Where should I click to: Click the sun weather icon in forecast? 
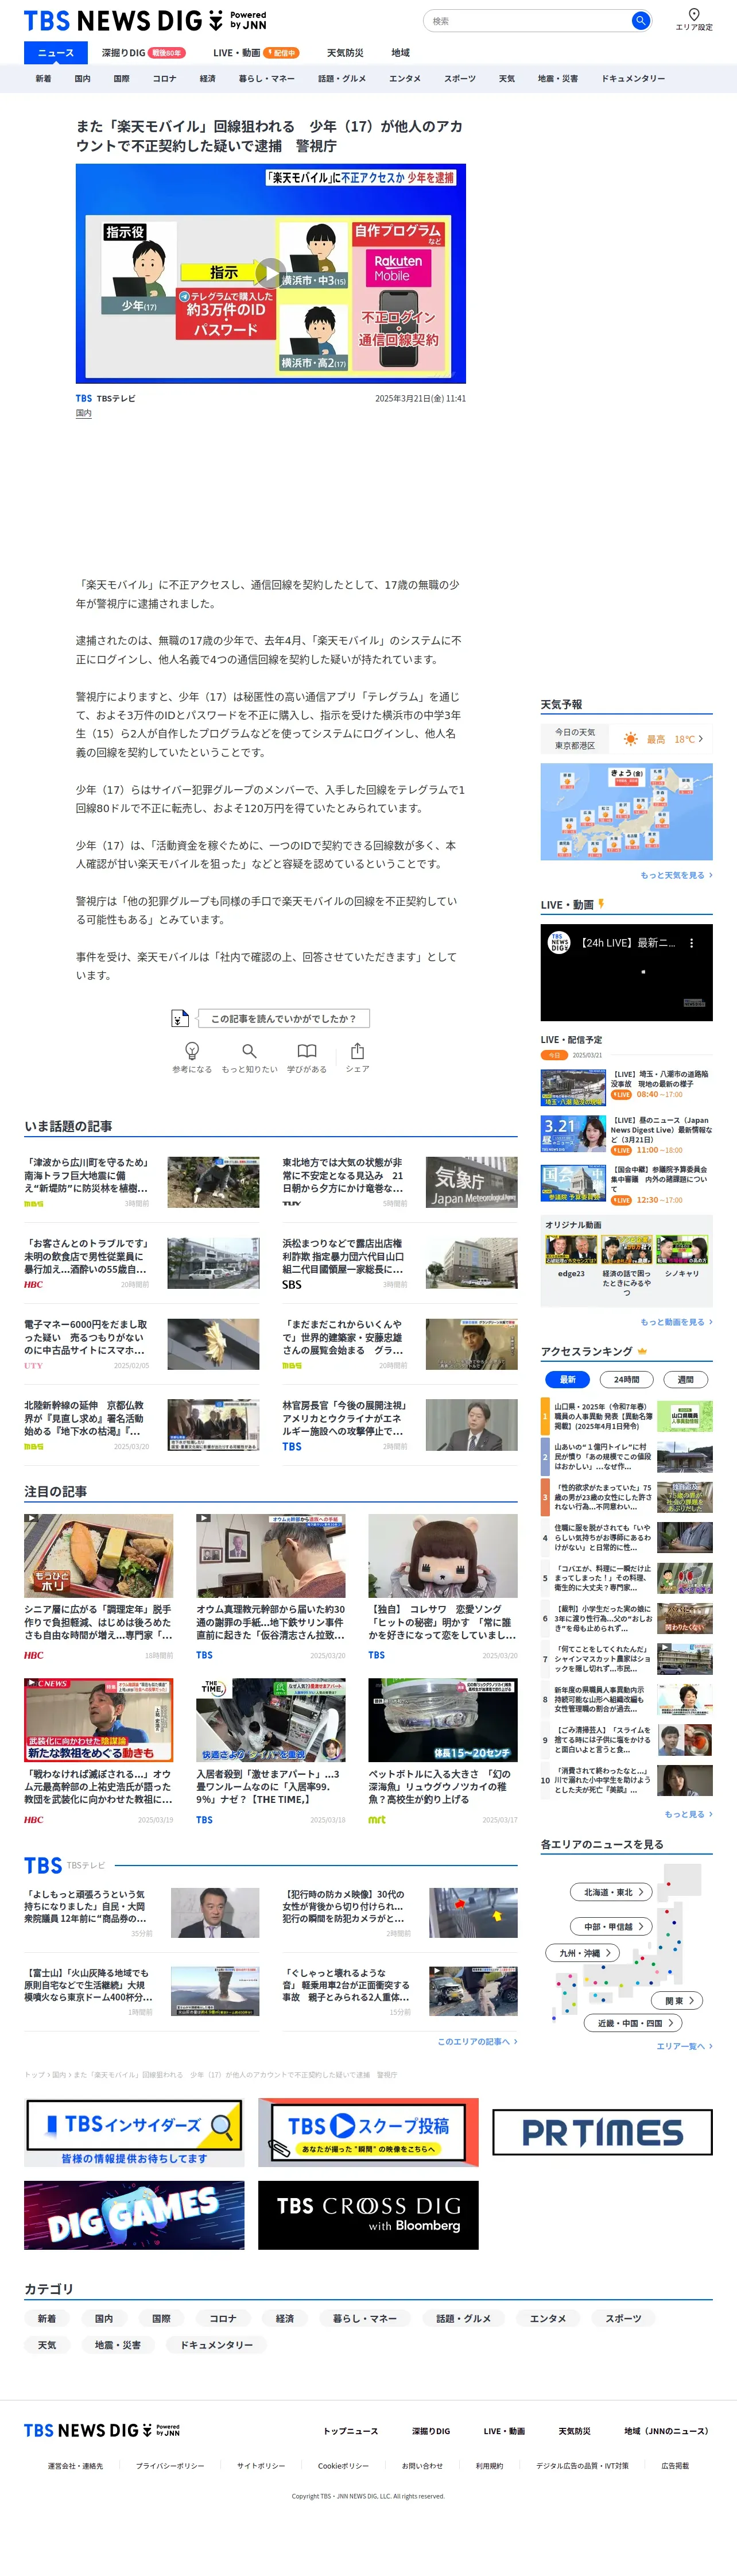point(630,739)
